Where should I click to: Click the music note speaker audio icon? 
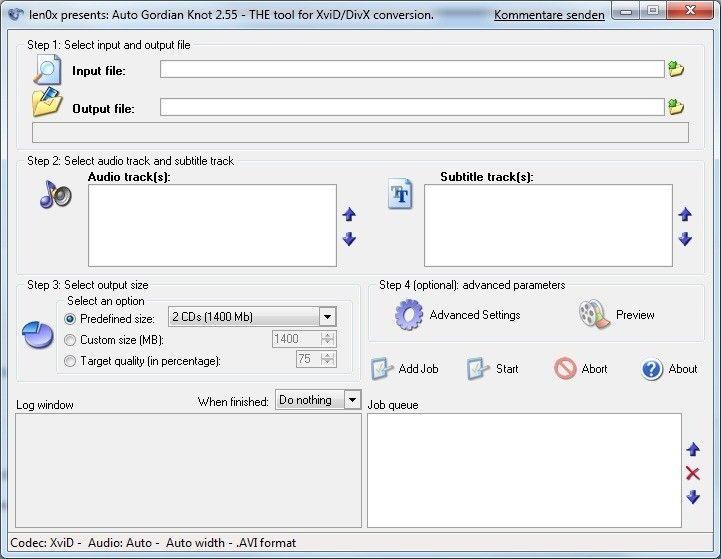56,194
